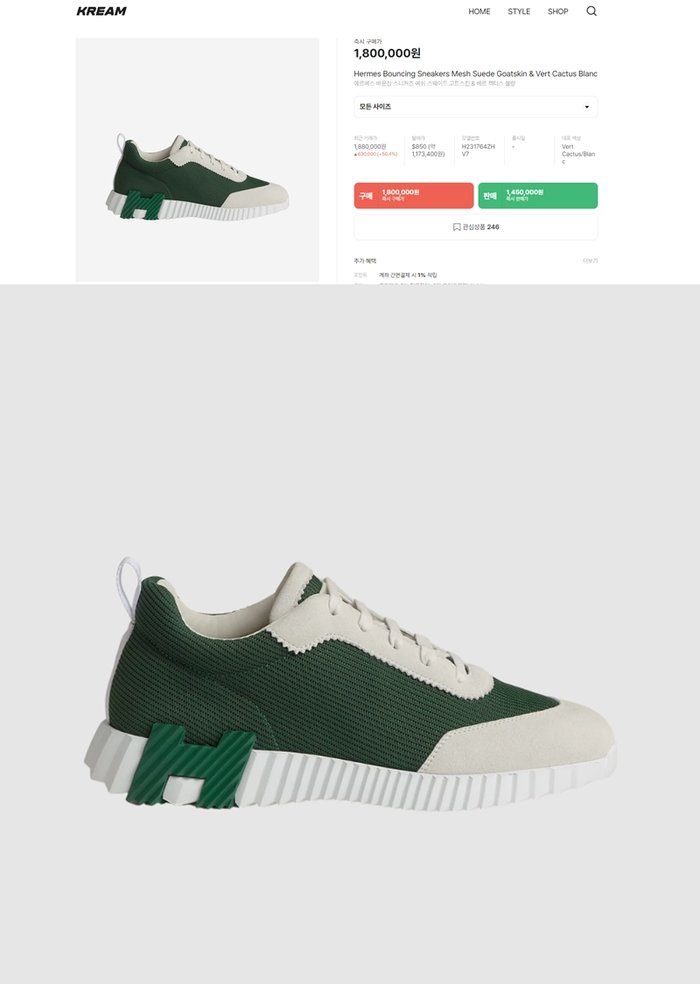
Task: Click the 1,800,000원 headline price
Action: 387,53
